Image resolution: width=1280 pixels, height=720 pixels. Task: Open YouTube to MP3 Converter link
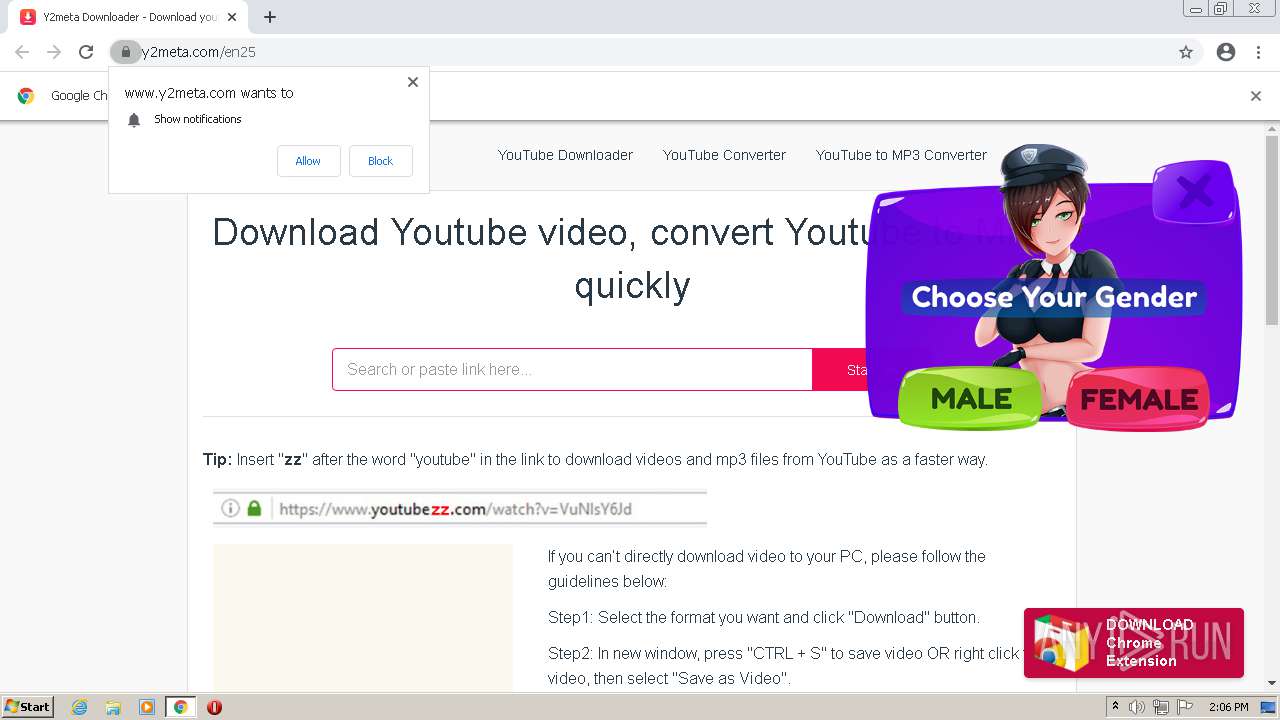point(901,155)
